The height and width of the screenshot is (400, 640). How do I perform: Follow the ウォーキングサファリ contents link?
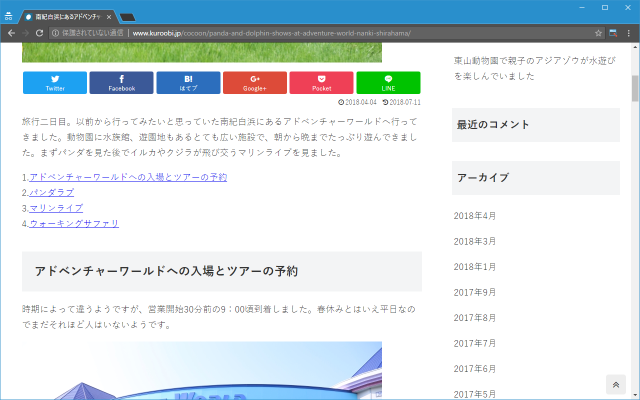point(74,223)
